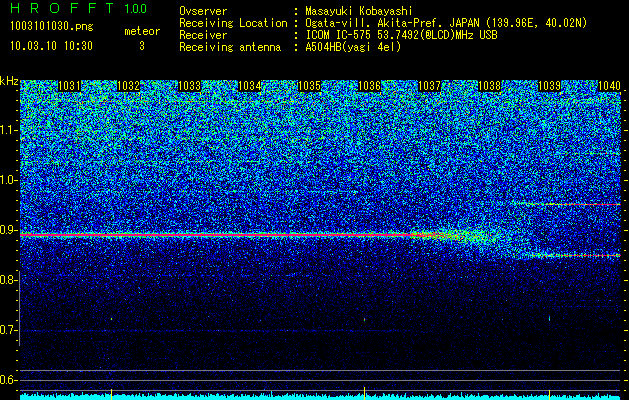The image size is (629, 400).
Task: Click the kHz axis unit label
Action: coord(9,81)
